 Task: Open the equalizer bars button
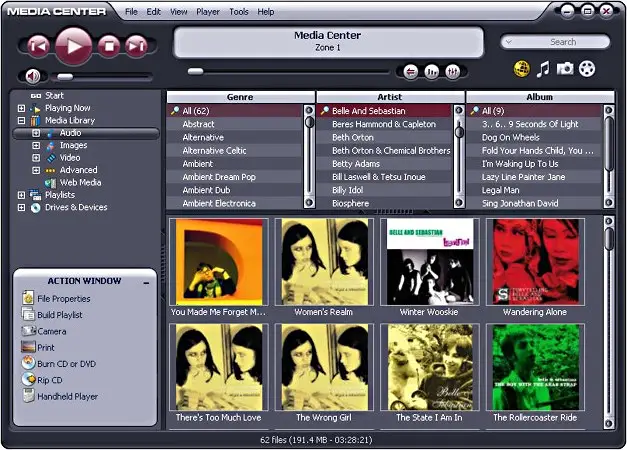pyautogui.click(x=432, y=71)
